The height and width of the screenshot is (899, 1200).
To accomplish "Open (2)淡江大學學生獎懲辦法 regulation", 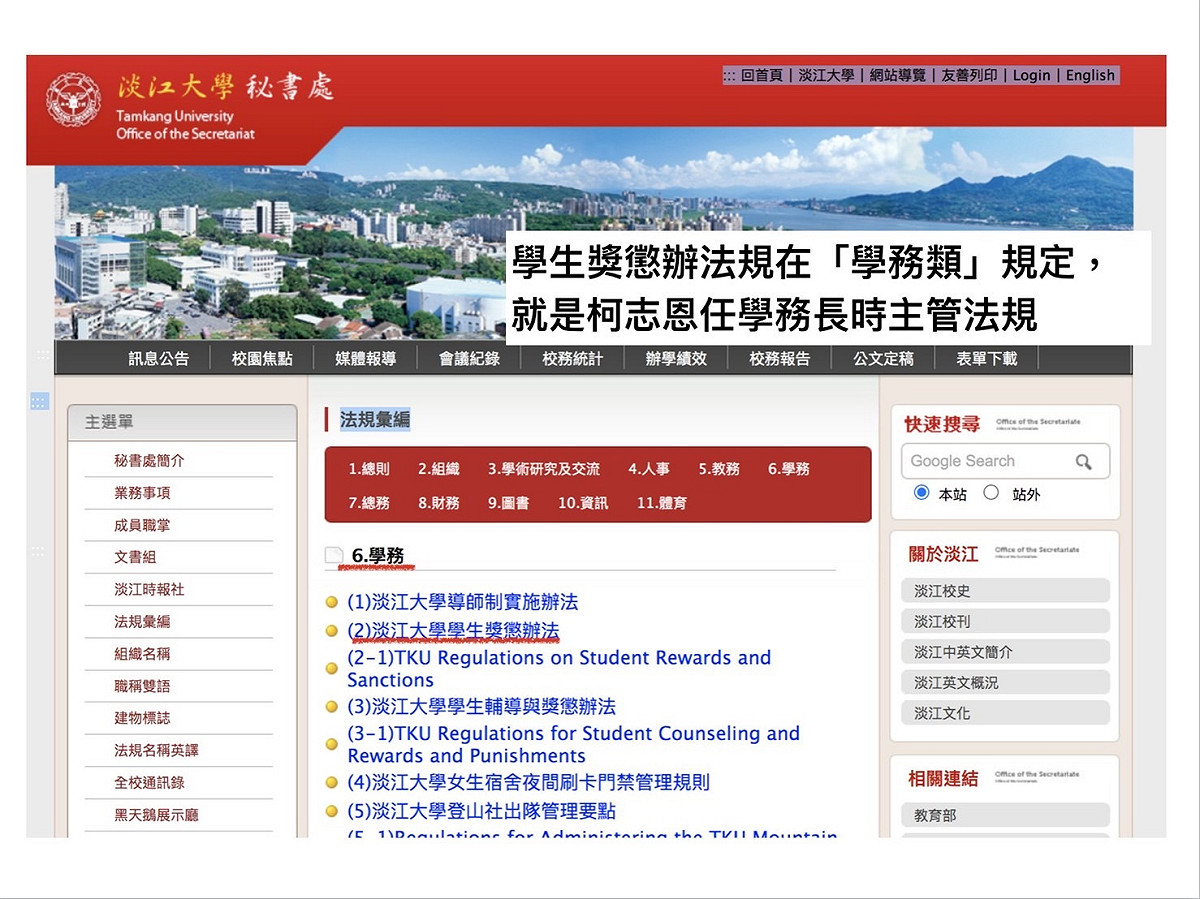I will click(x=453, y=631).
